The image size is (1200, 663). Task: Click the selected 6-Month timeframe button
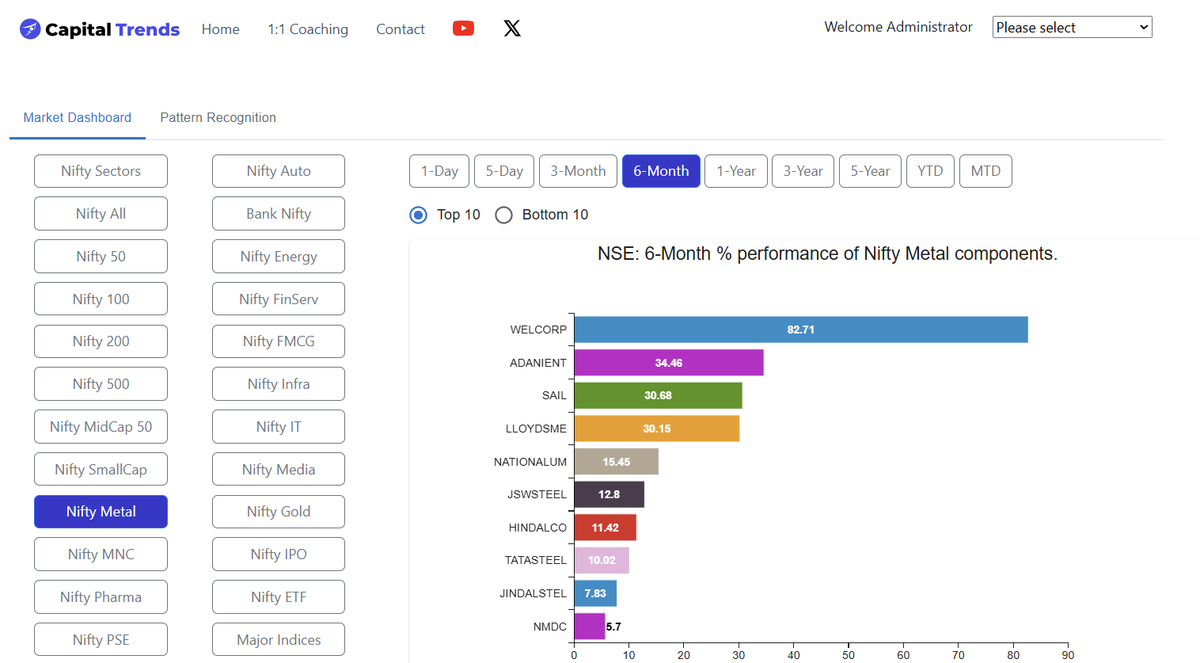tap(661, 171)
